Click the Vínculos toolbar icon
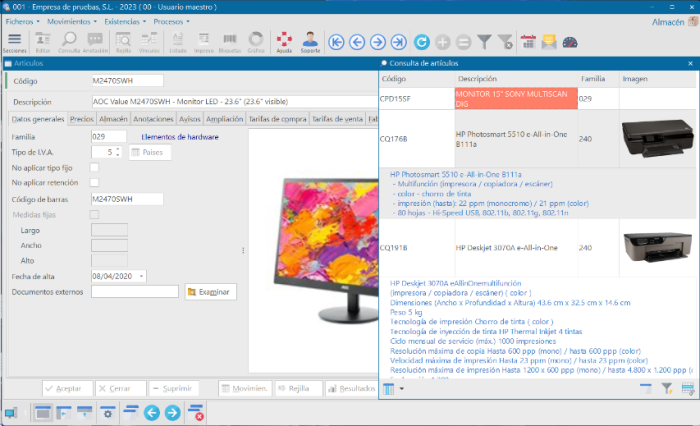The image size is (700, 426). tap(149, 42)
